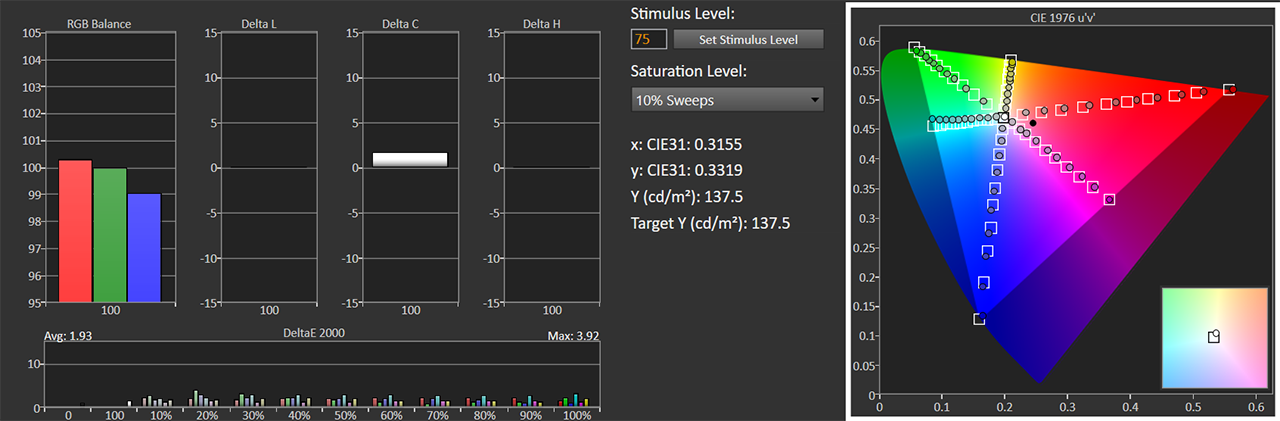Click the blue bar in RGB Balance
This screenshot has width=1280, height=421.
(x=144, y=246)
